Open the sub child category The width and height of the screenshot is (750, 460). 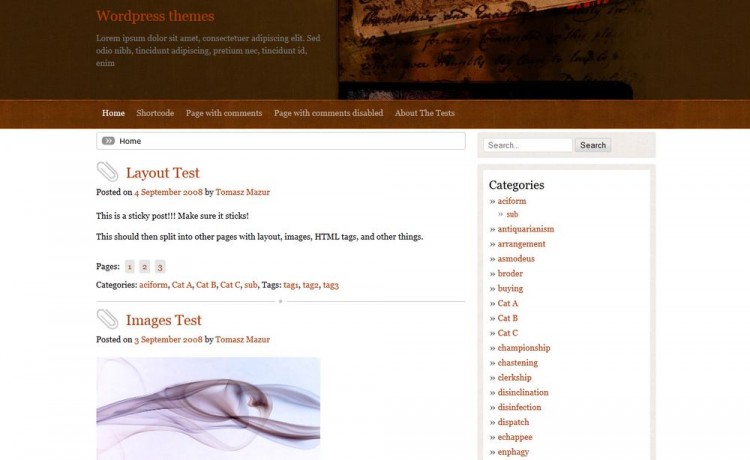pos(512,214)
